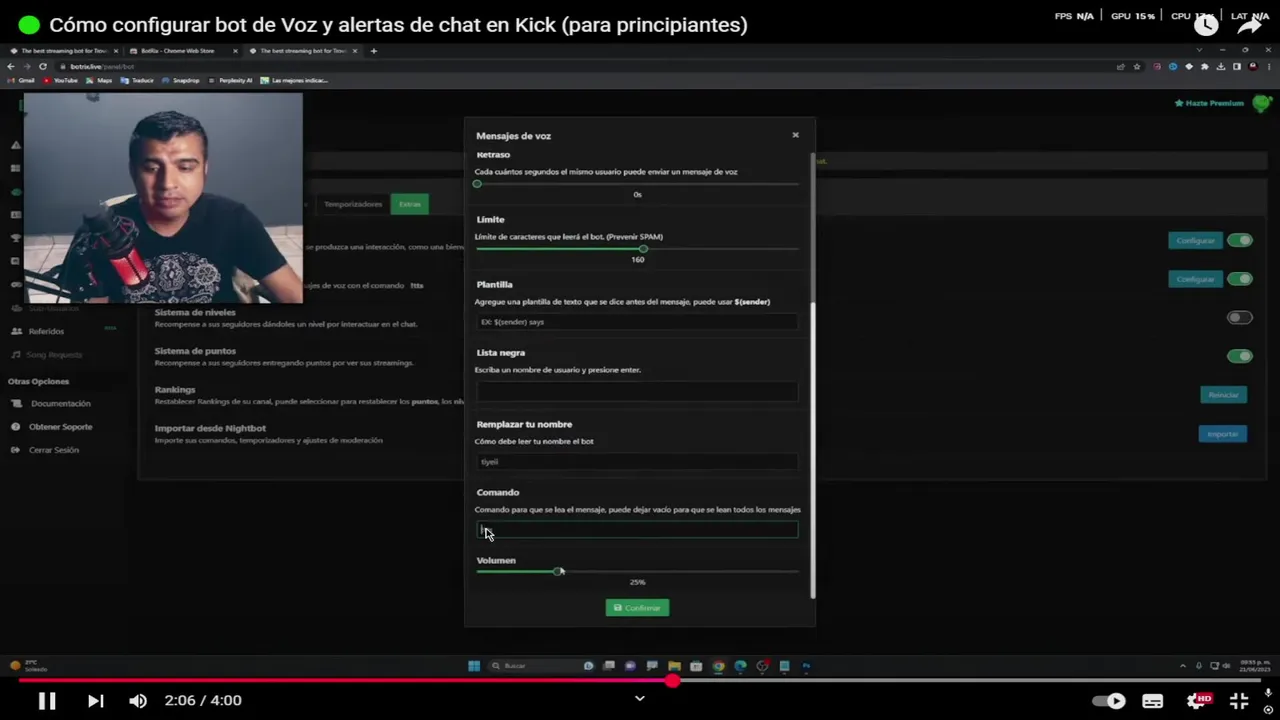Toggle the first green switch on the right
Viewport: 1280px width, 720px height.
tap(1240, 240)
